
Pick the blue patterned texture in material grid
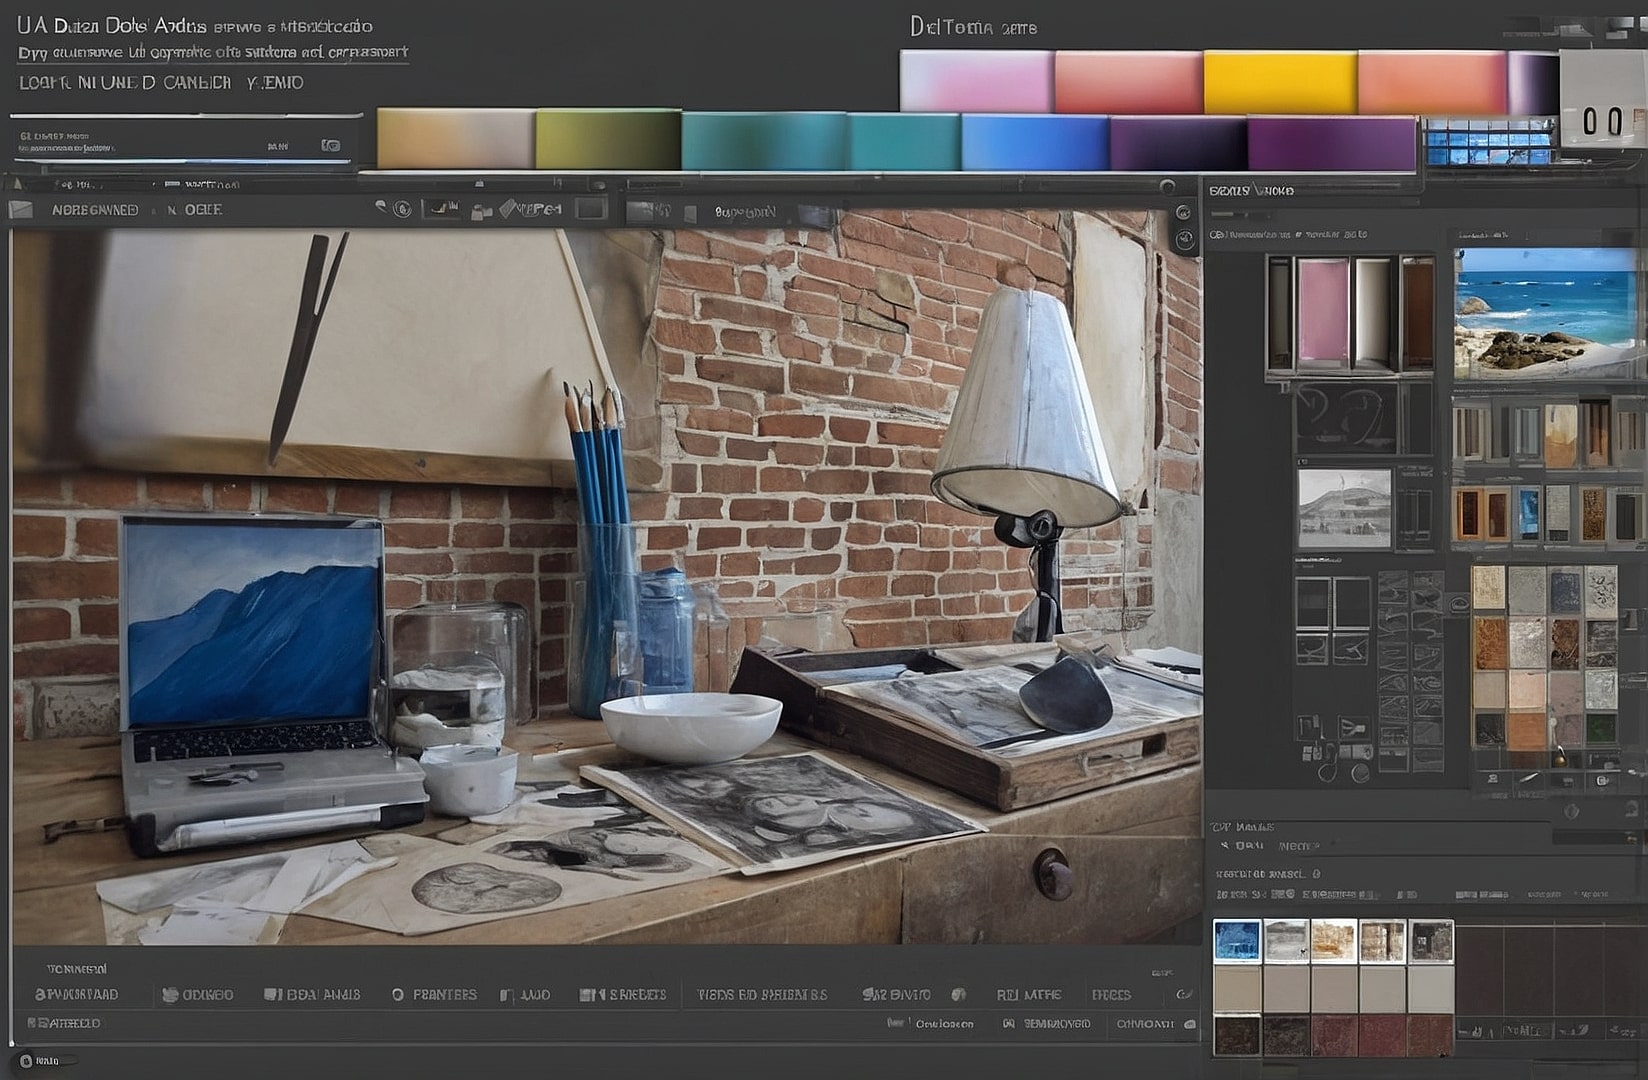coord(1565,590)
